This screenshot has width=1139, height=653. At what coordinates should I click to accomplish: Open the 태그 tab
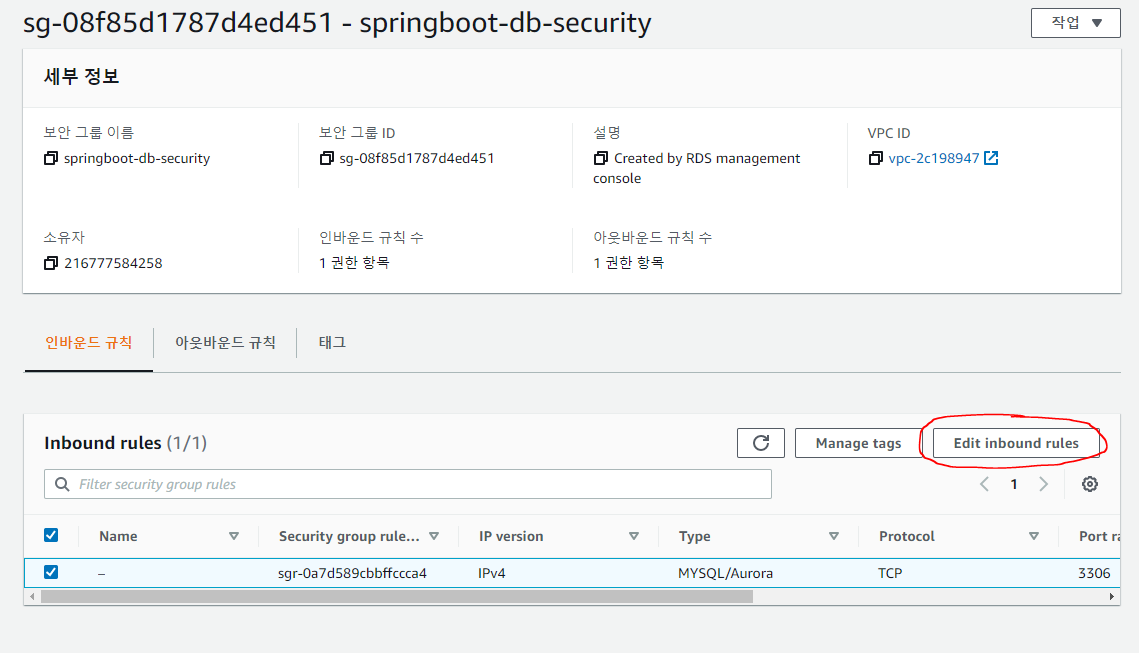[332, 342]
